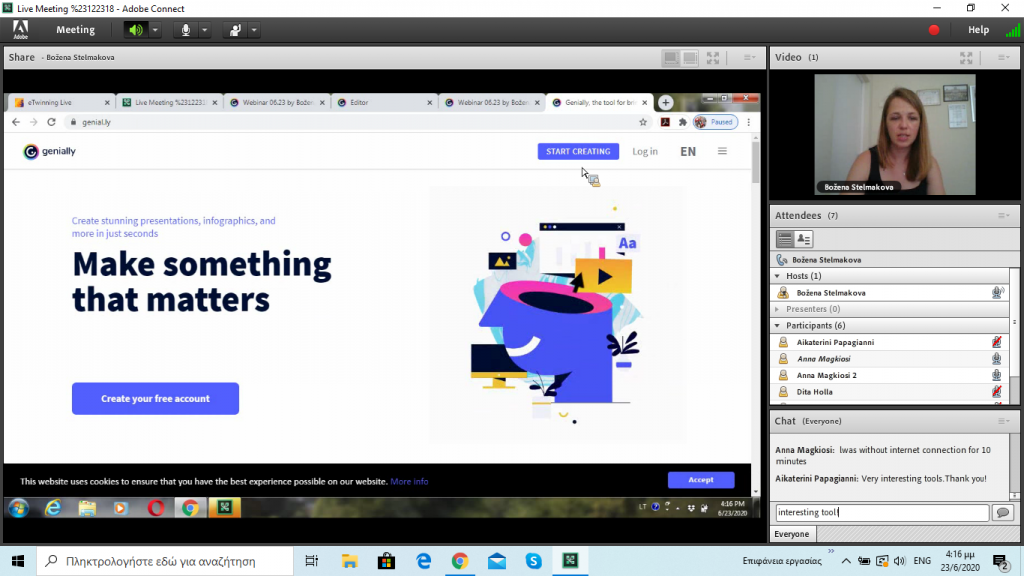Screen dimensions: 1024x576
Task: Make the Share pod full screen
Action: tap(712, 57)
